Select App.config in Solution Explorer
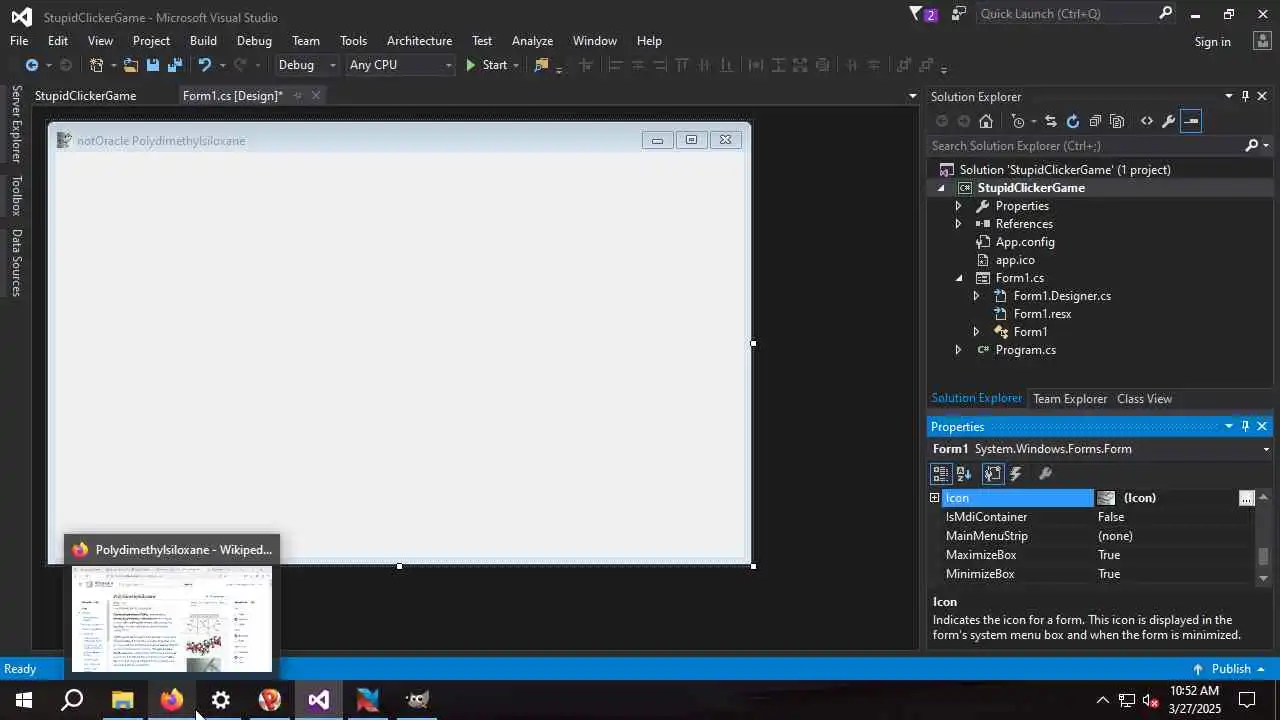The width and height of the screenshot is (1280, 720). pyautogui.click(x=1025, y=242)
